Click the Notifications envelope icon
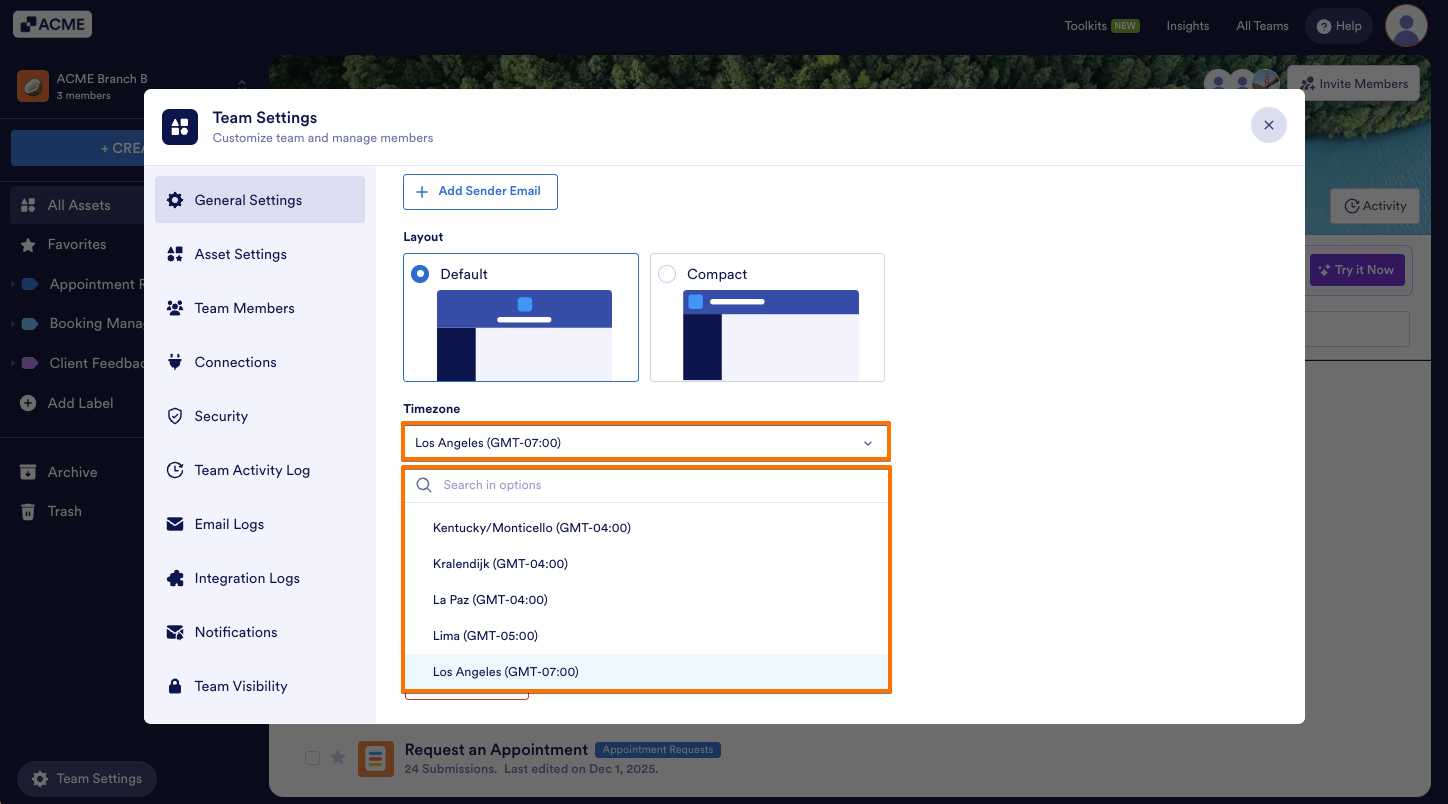Viewport: 1448px width, 804px height. coord(175,632)
